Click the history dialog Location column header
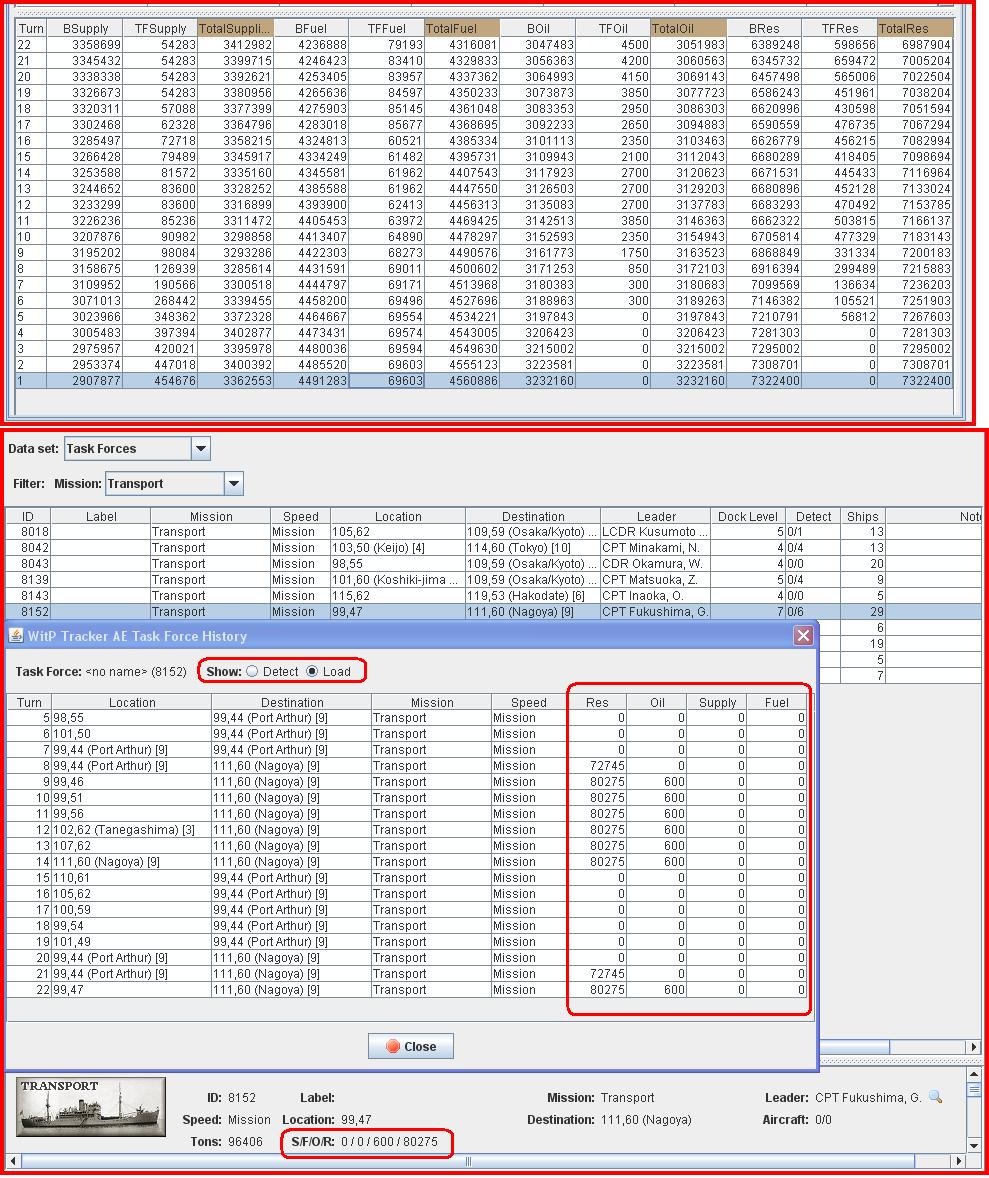This screenshot has width=989, height=1178. click(x=132, y=702)
